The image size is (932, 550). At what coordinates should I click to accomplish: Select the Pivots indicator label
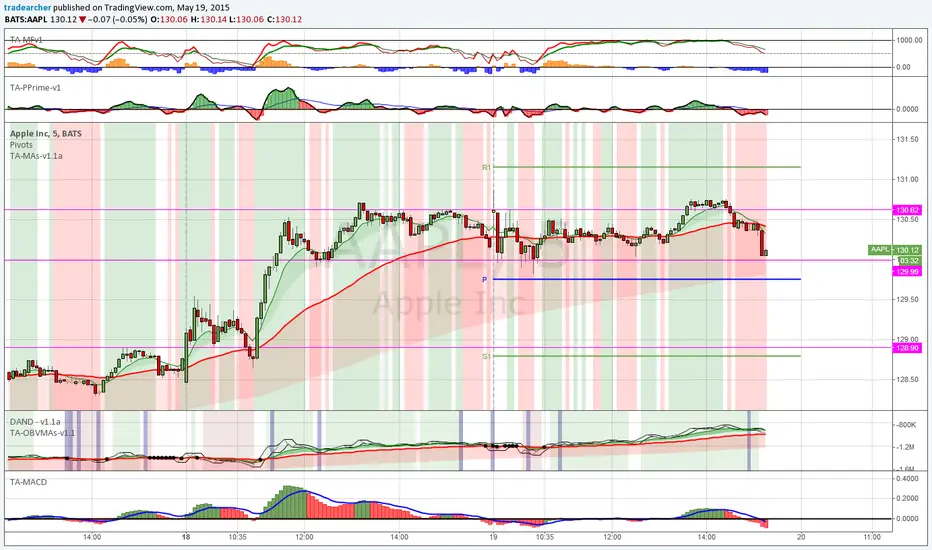point(21,144)
